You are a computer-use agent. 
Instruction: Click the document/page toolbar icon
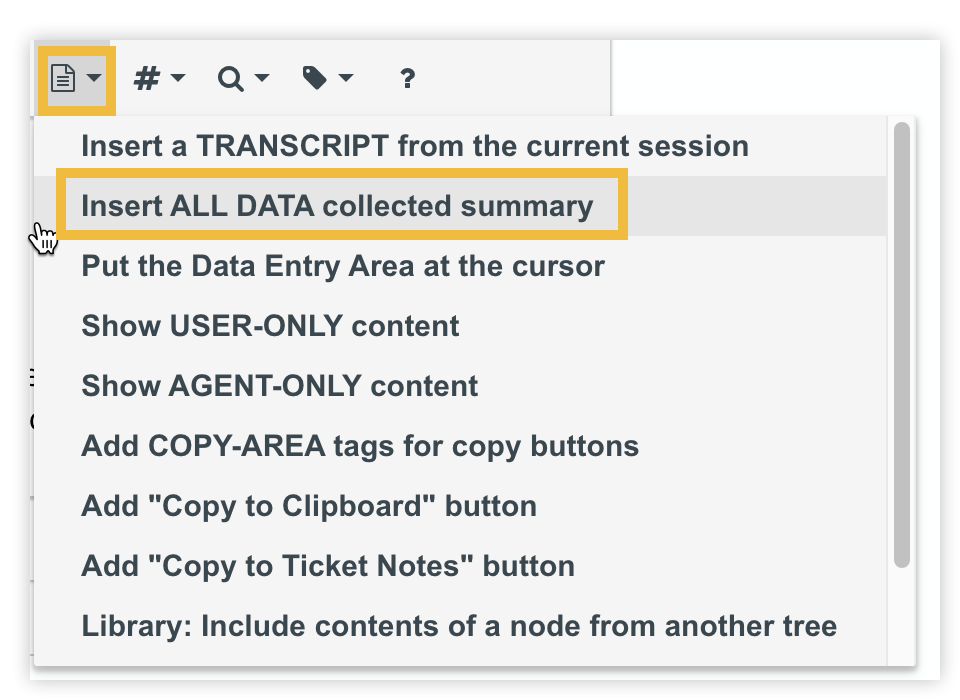[62, 77]
